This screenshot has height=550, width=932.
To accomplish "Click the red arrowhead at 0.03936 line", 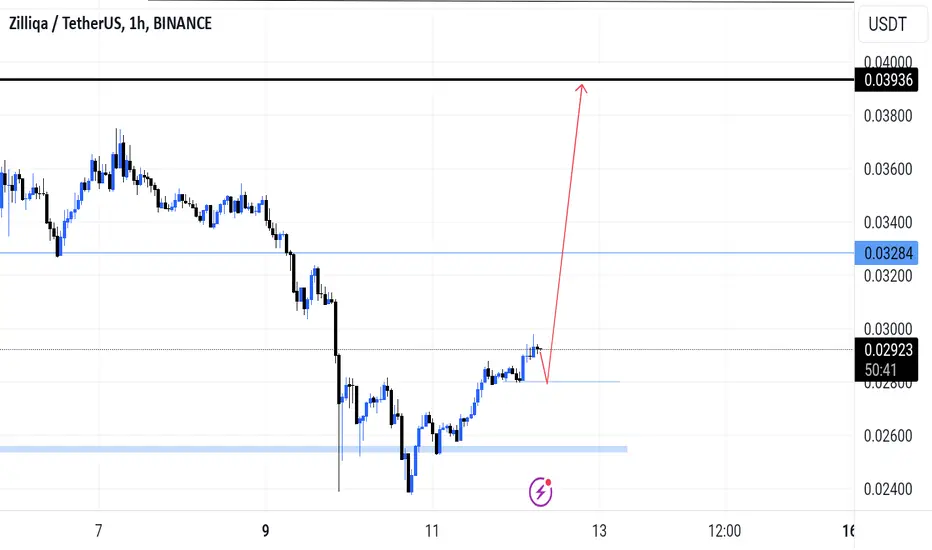I will (x=581, y=89).
